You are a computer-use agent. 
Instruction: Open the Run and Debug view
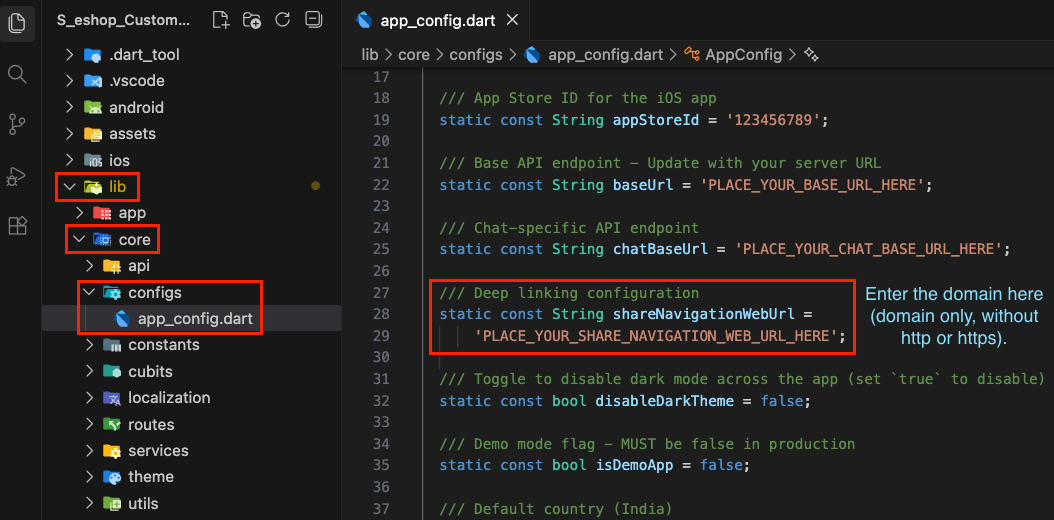click(x=17, y=176)
